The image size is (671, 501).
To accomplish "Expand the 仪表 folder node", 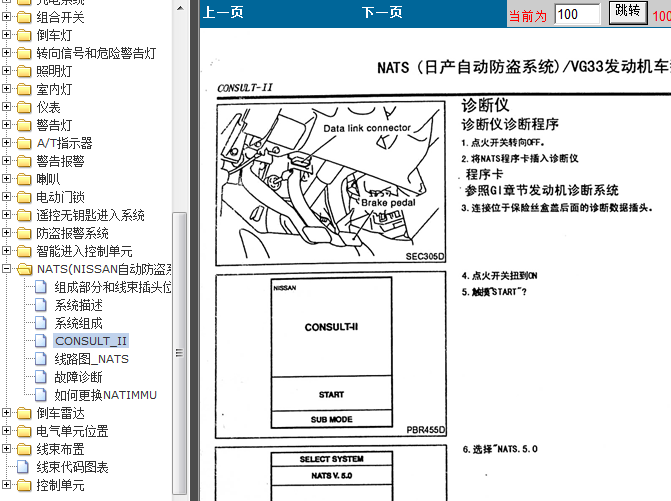I will pos(6,107).
